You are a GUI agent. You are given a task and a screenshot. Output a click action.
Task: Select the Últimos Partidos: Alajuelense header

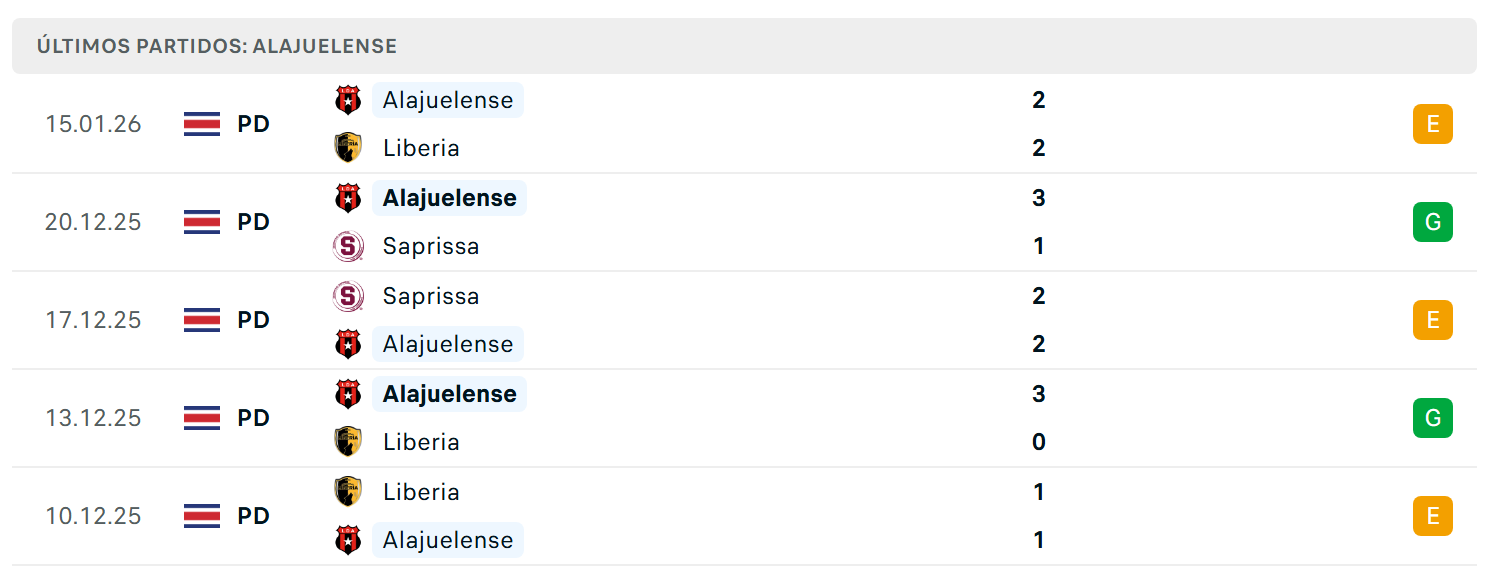pyautogui.click(x=744, y=46)
